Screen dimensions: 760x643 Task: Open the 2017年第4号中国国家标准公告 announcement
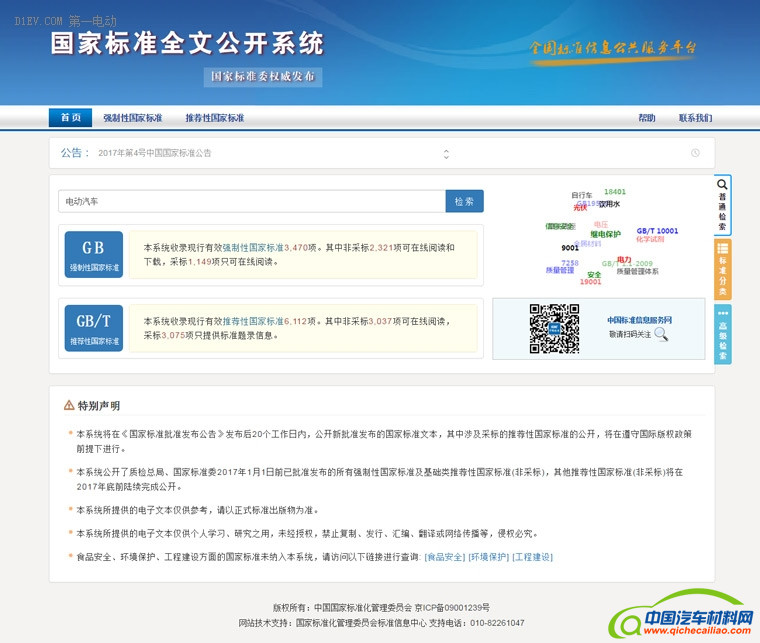pyautogui.click(x=155, y=153)
